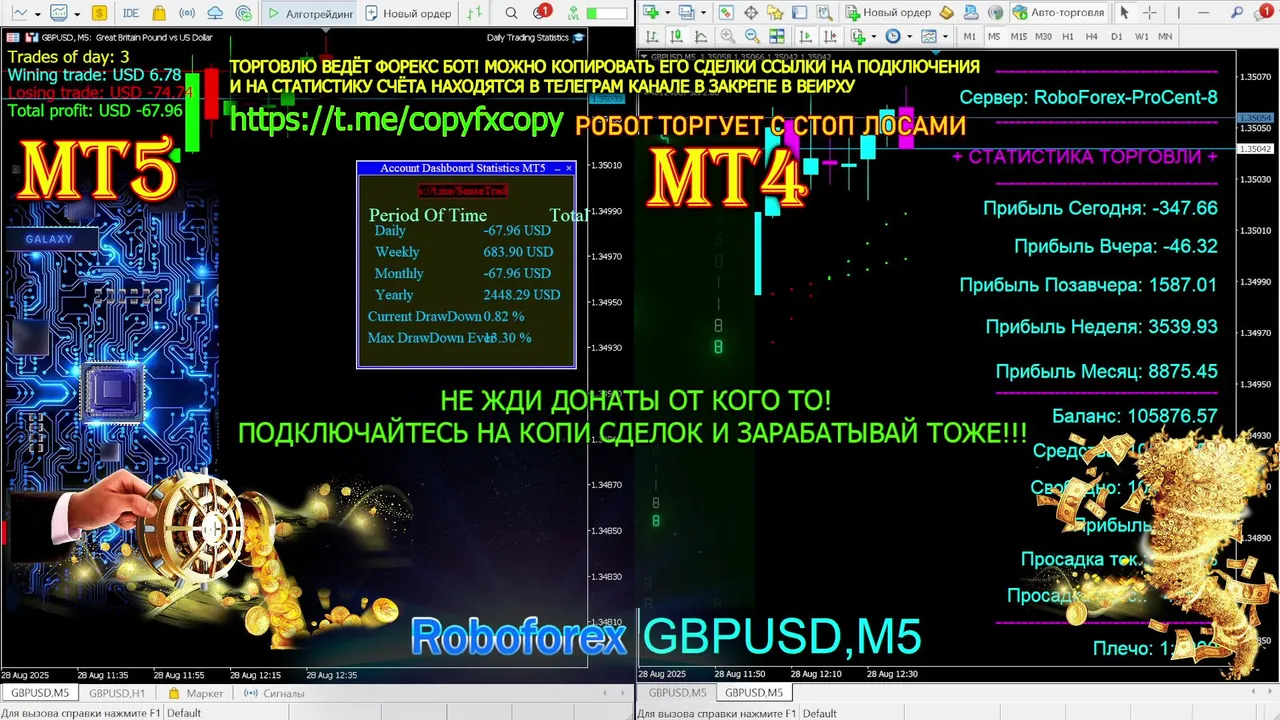The height and width of the screenshot is (720, 1280).
Task: Expand the profiles dropdown arrow in MT4
Action: (x=703, y=12)
